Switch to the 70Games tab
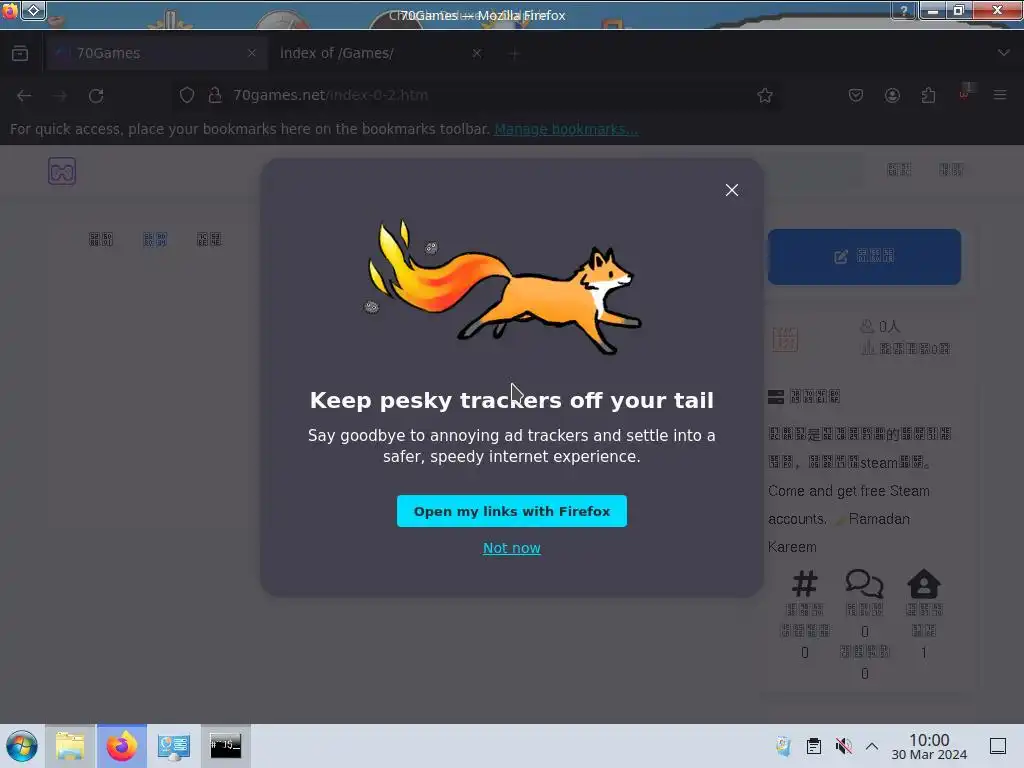Viewport: 1024px width, 768px height. pos(157,53)
